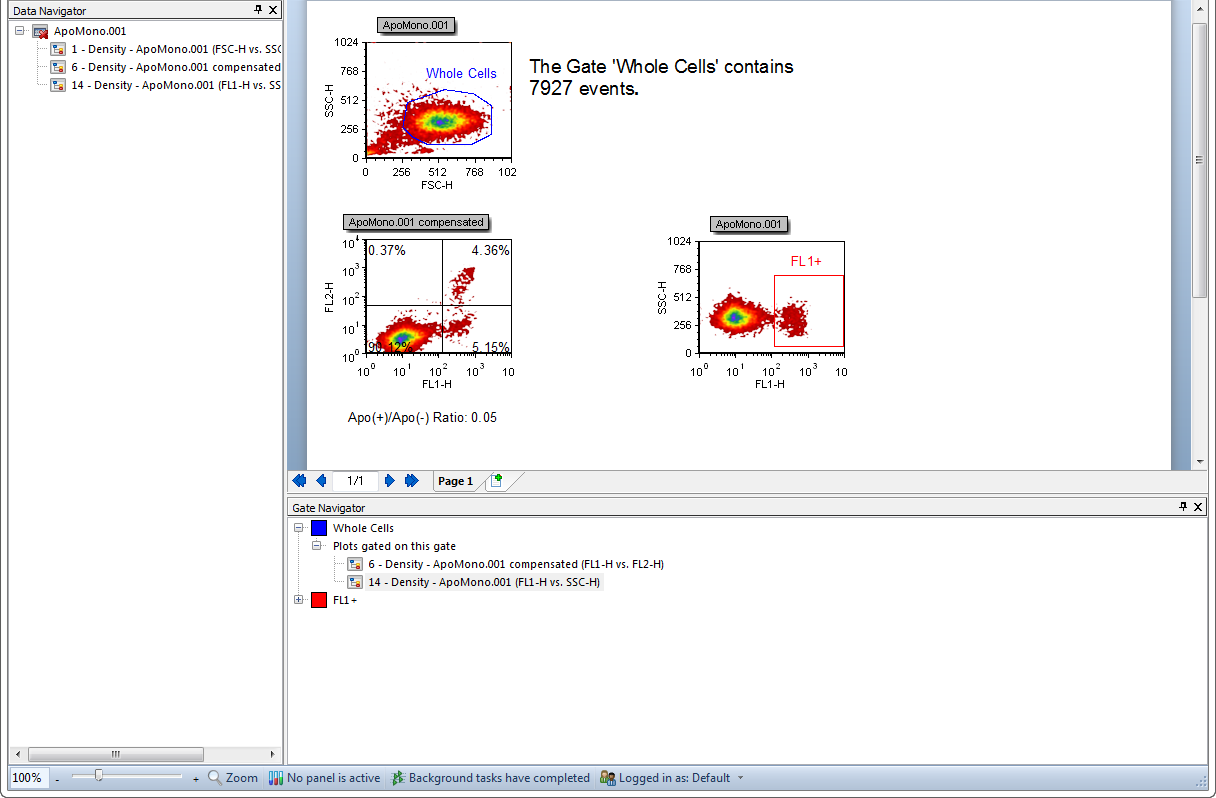This screenshot has width=1216, height=798.
Task: Add a new page tab icon
Action: (x=495, y=481)
